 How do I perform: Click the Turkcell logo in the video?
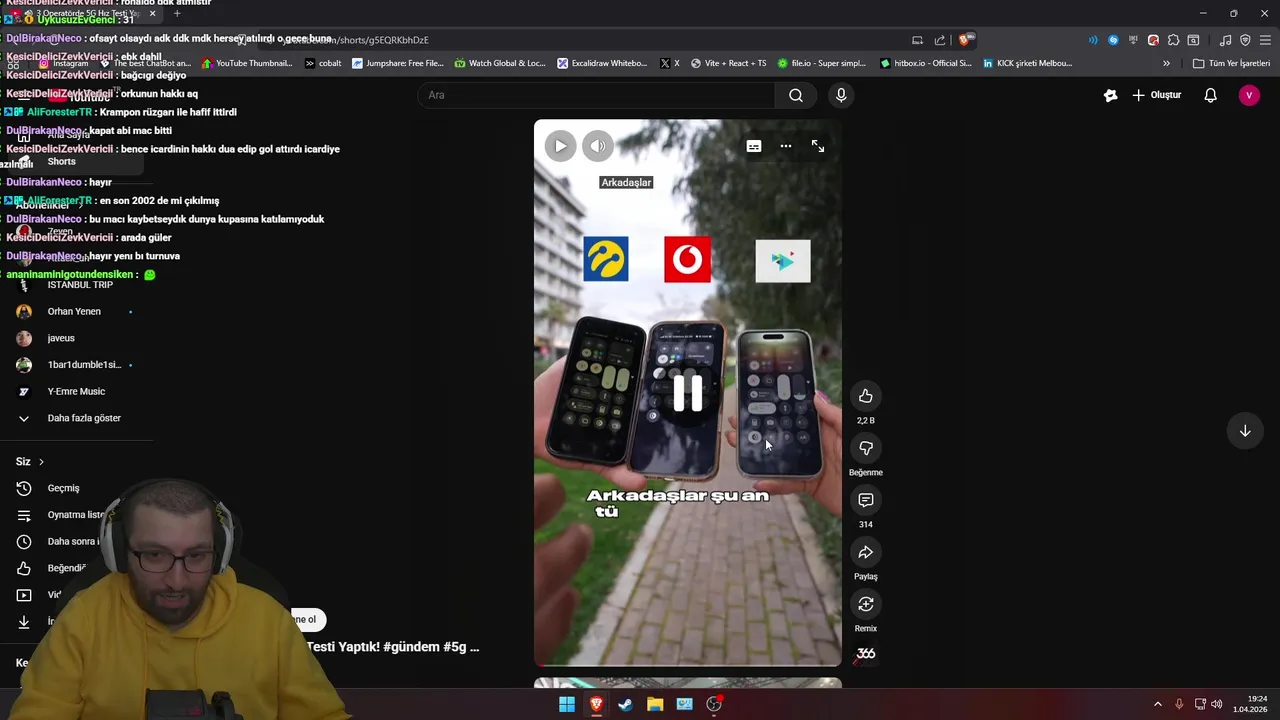pos(606,259)
